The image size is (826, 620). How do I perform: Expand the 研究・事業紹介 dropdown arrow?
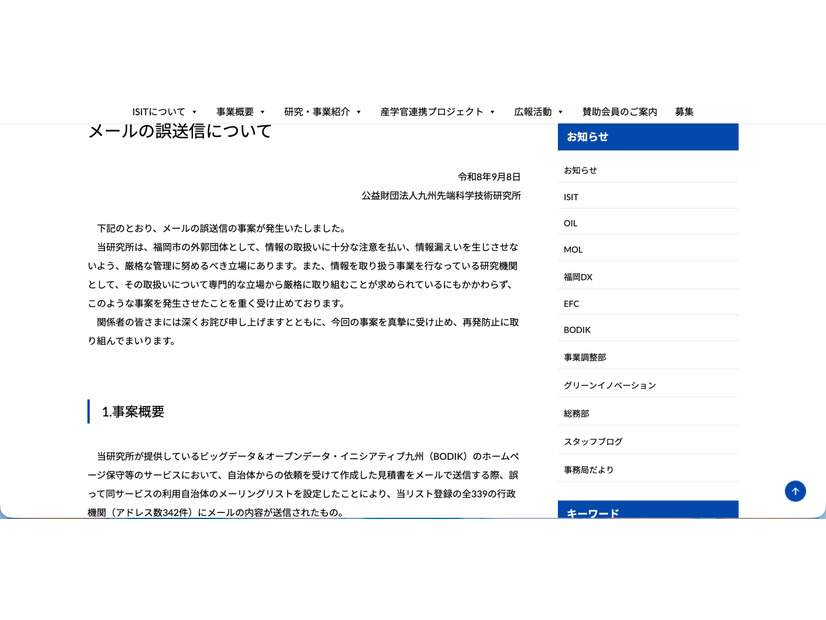(359, 112)
